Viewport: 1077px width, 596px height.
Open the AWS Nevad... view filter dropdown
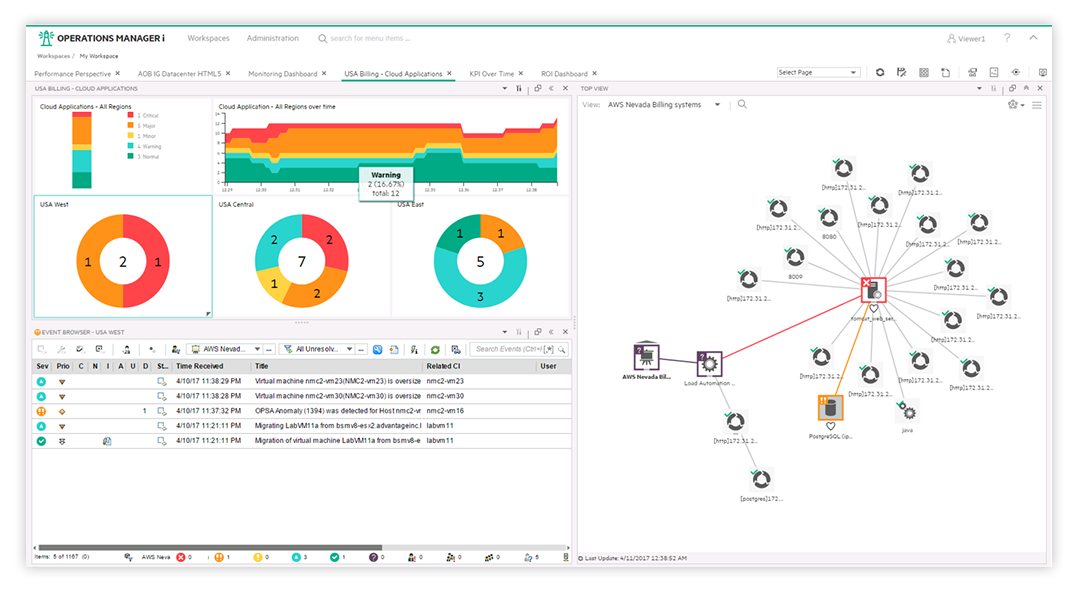pyautogui.click(x=258, y=349)
